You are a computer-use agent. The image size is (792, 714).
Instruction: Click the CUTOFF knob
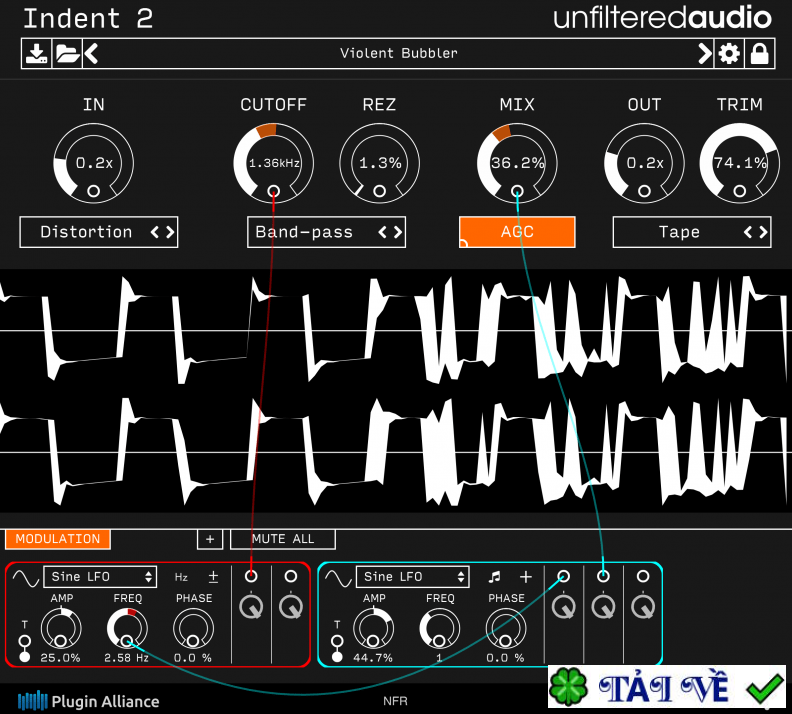point(273,162)
